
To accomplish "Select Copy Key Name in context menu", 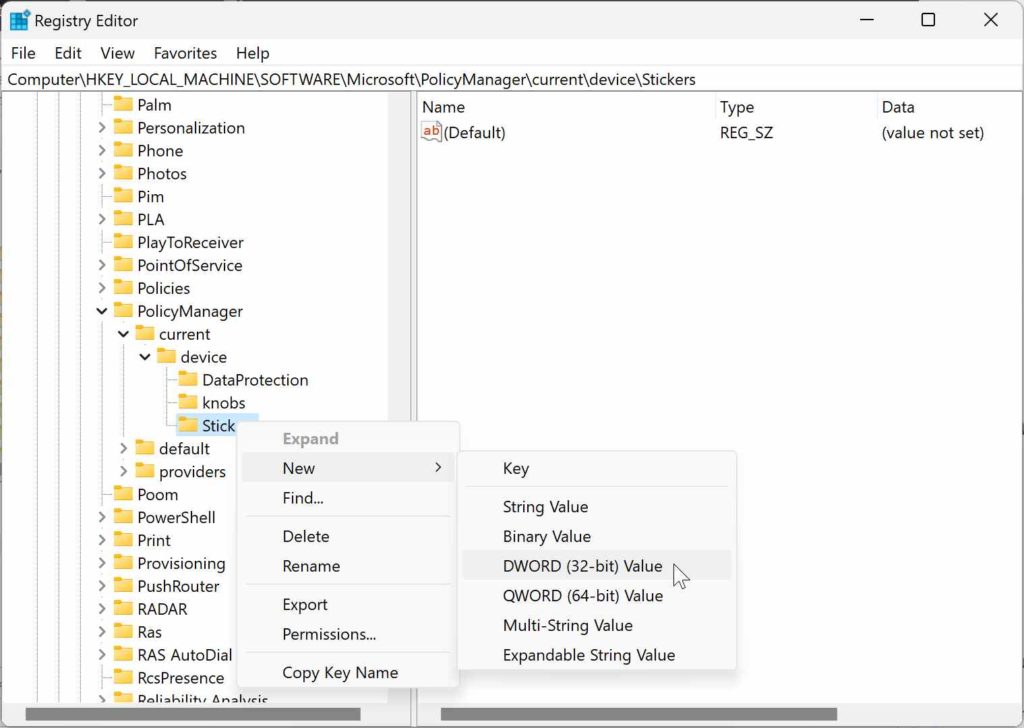I will tap(347, 673).
